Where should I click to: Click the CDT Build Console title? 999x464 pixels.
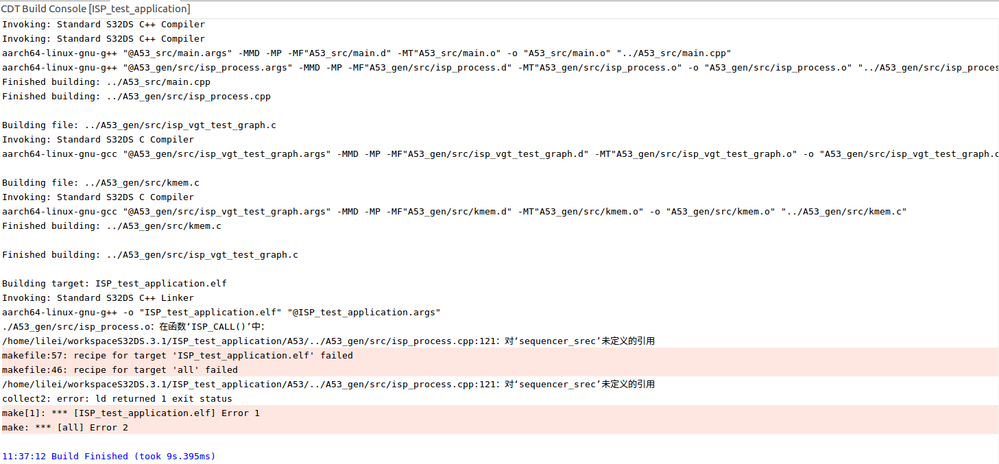click(x=95, y=9)
